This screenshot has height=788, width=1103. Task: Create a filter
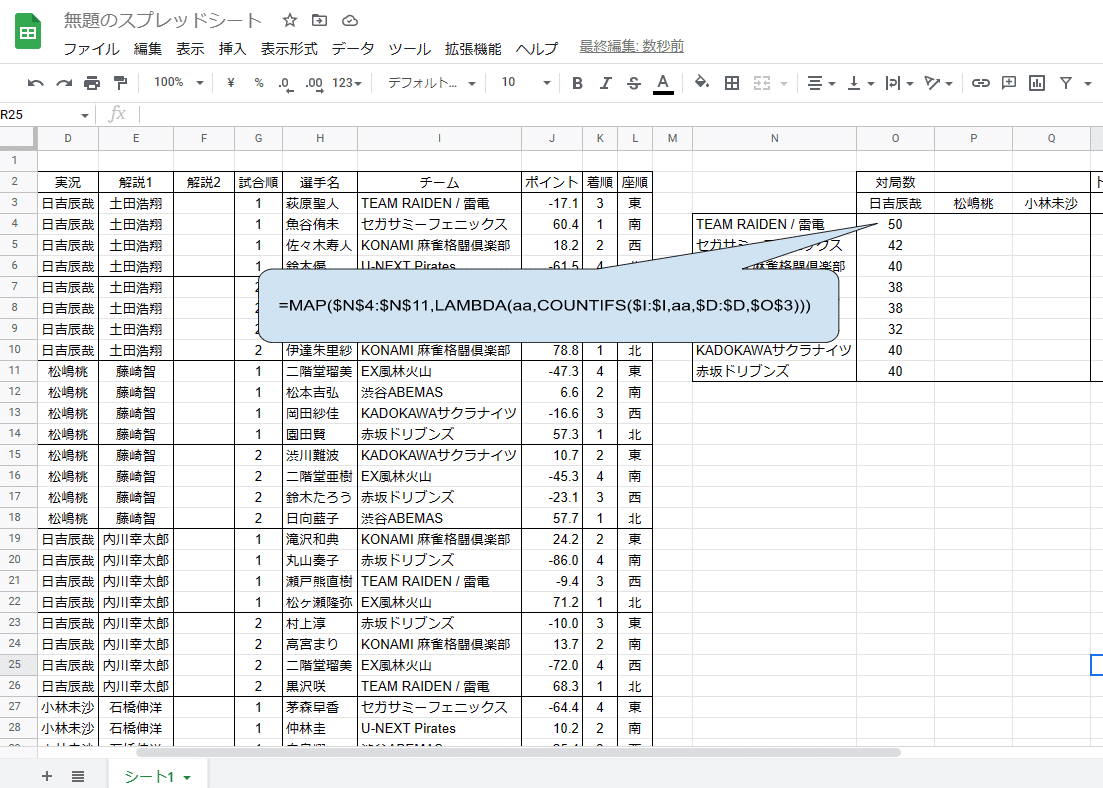click(1066, 83)
